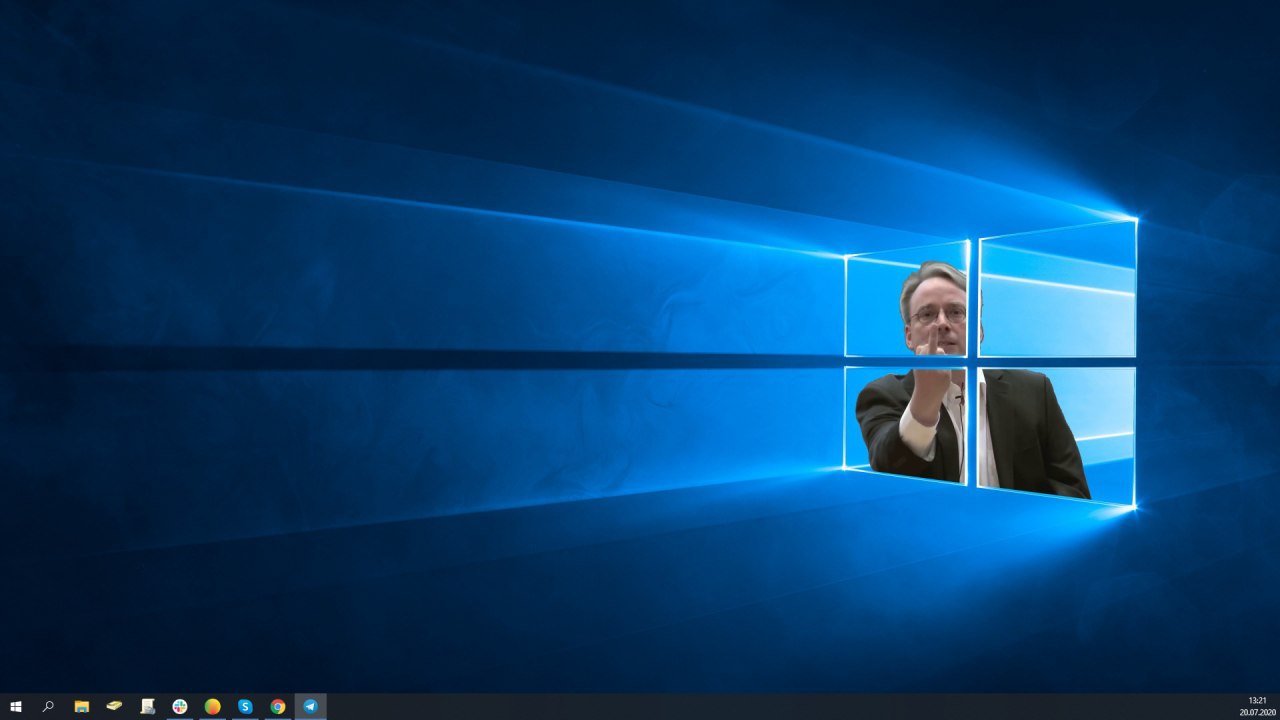Open Telegram from the taskbar

(x=310, y=706)
